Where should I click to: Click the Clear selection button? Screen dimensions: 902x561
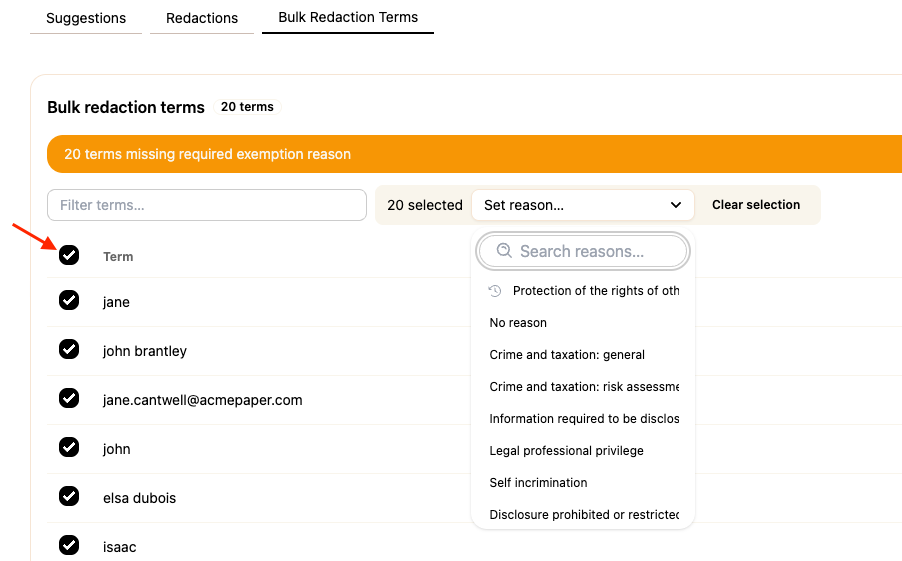point(756,205)
